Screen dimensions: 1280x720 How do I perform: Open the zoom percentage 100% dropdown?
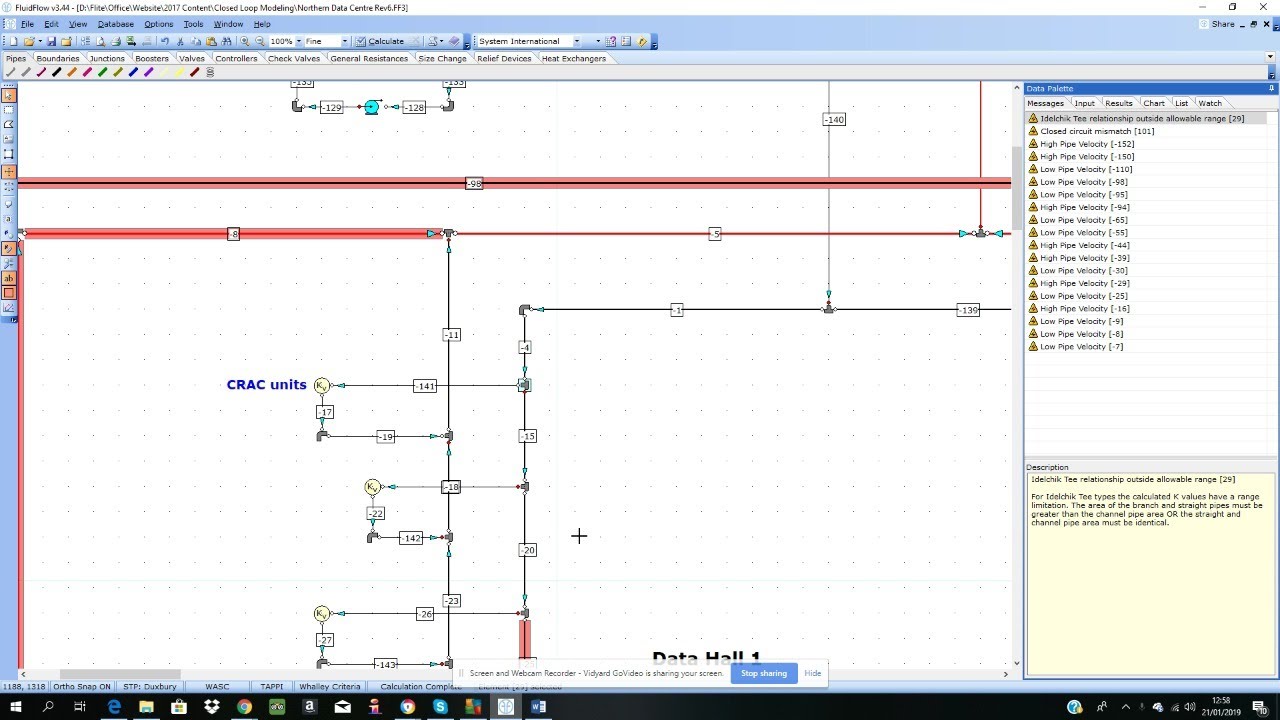[298, 41]
